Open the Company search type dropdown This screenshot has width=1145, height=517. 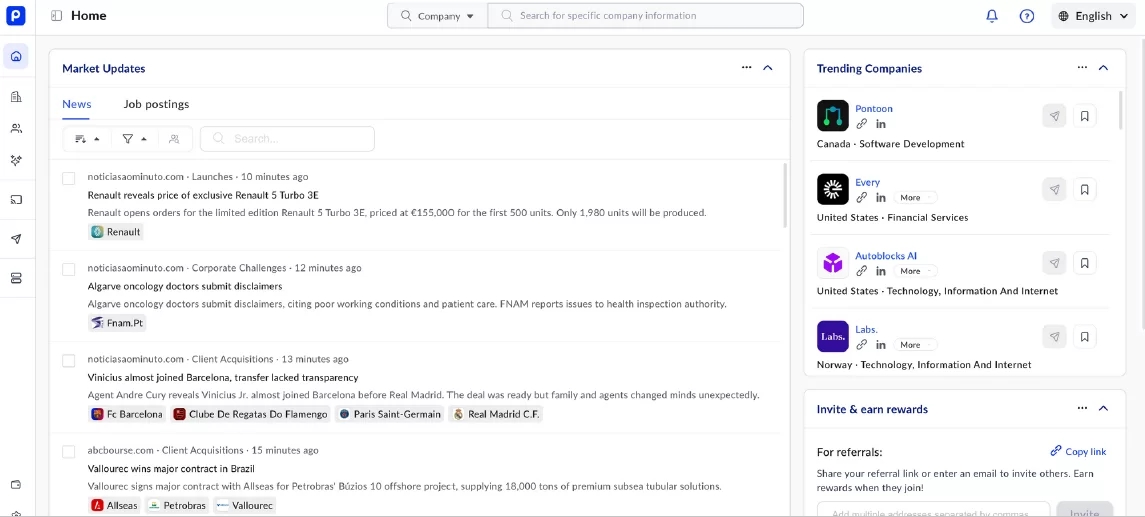coord(438,16)
